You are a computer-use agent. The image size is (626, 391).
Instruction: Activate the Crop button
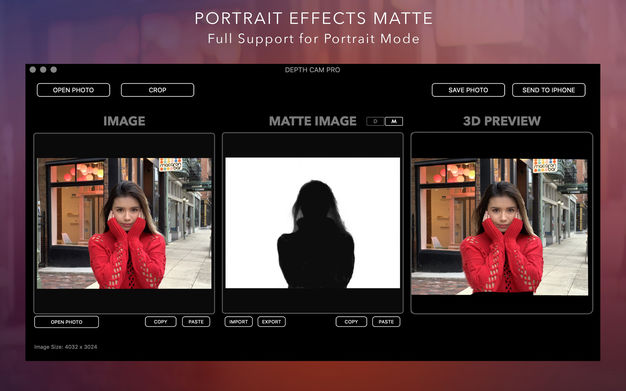pyautogui.click(x=157, y=90)
